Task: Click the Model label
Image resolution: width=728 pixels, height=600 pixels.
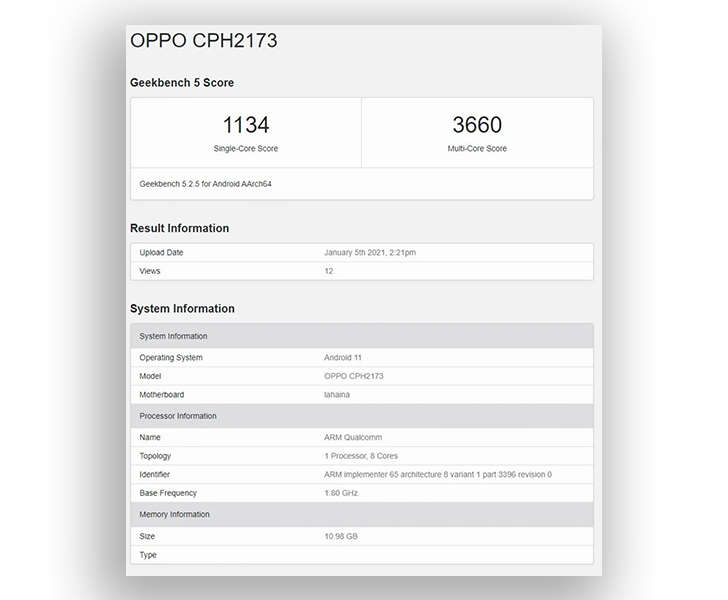Action: [150, 376]
